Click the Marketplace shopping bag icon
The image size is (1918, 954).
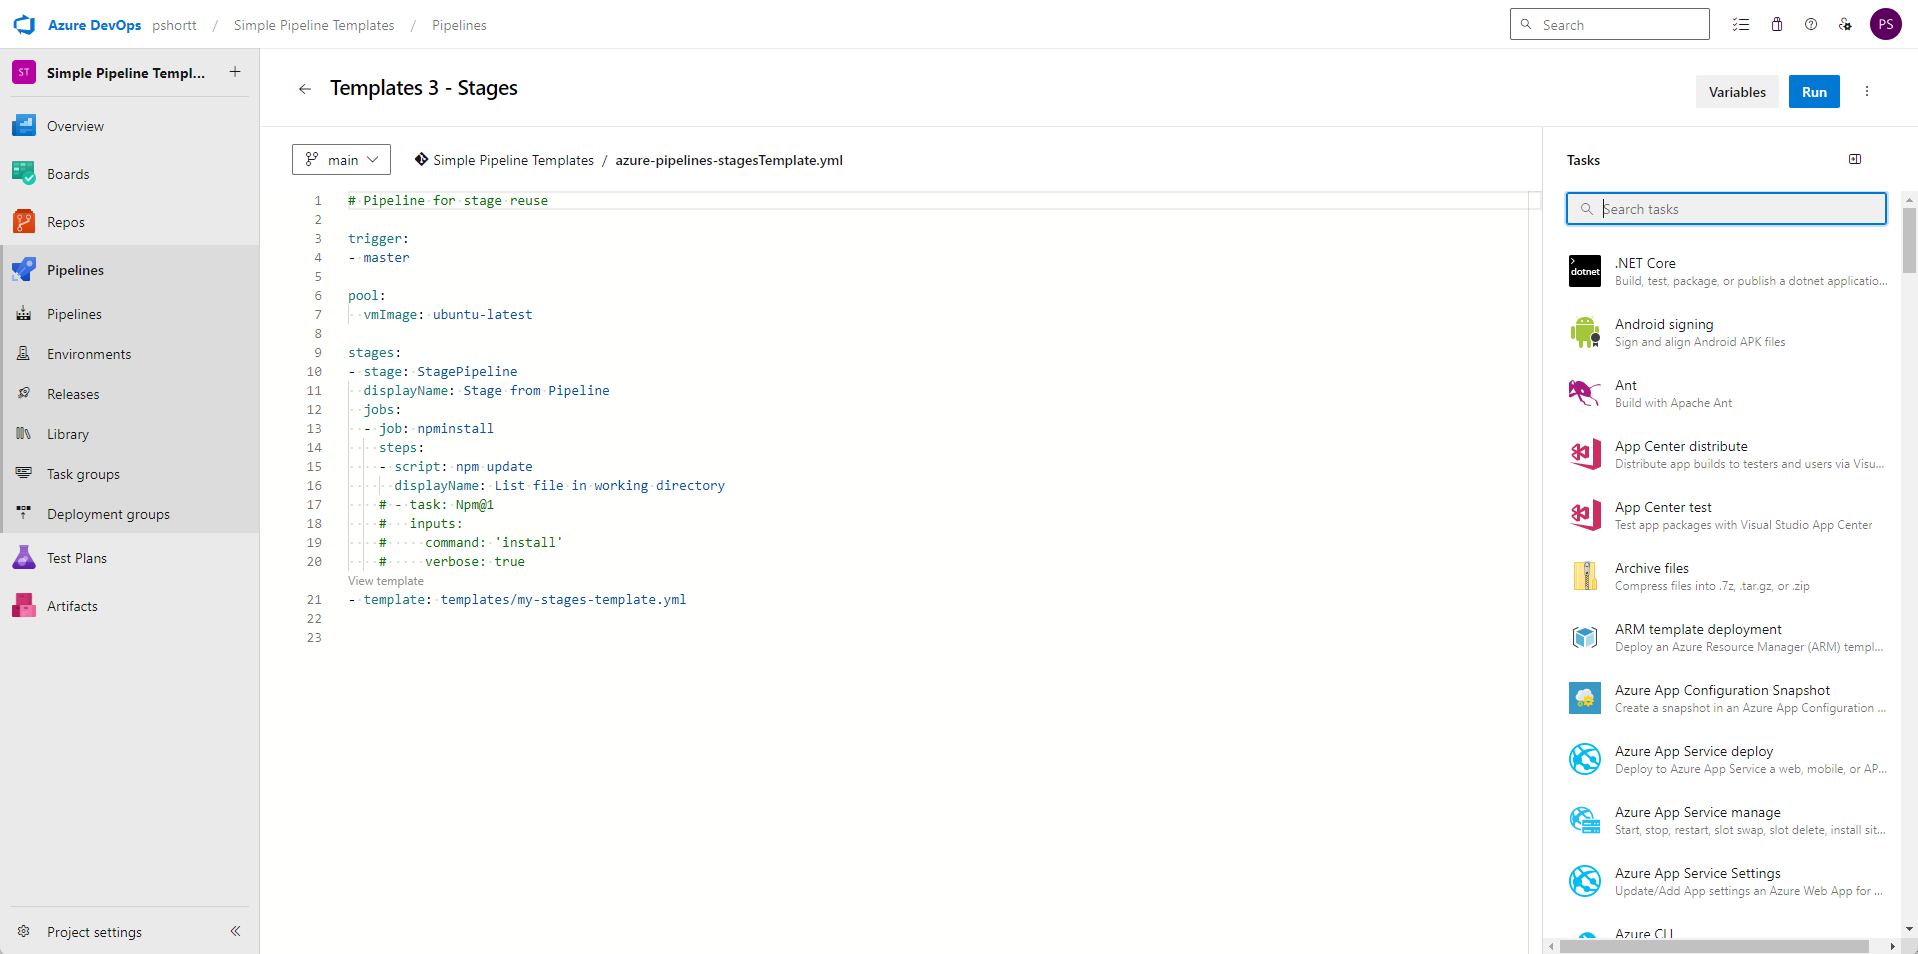coord(1776,24)
